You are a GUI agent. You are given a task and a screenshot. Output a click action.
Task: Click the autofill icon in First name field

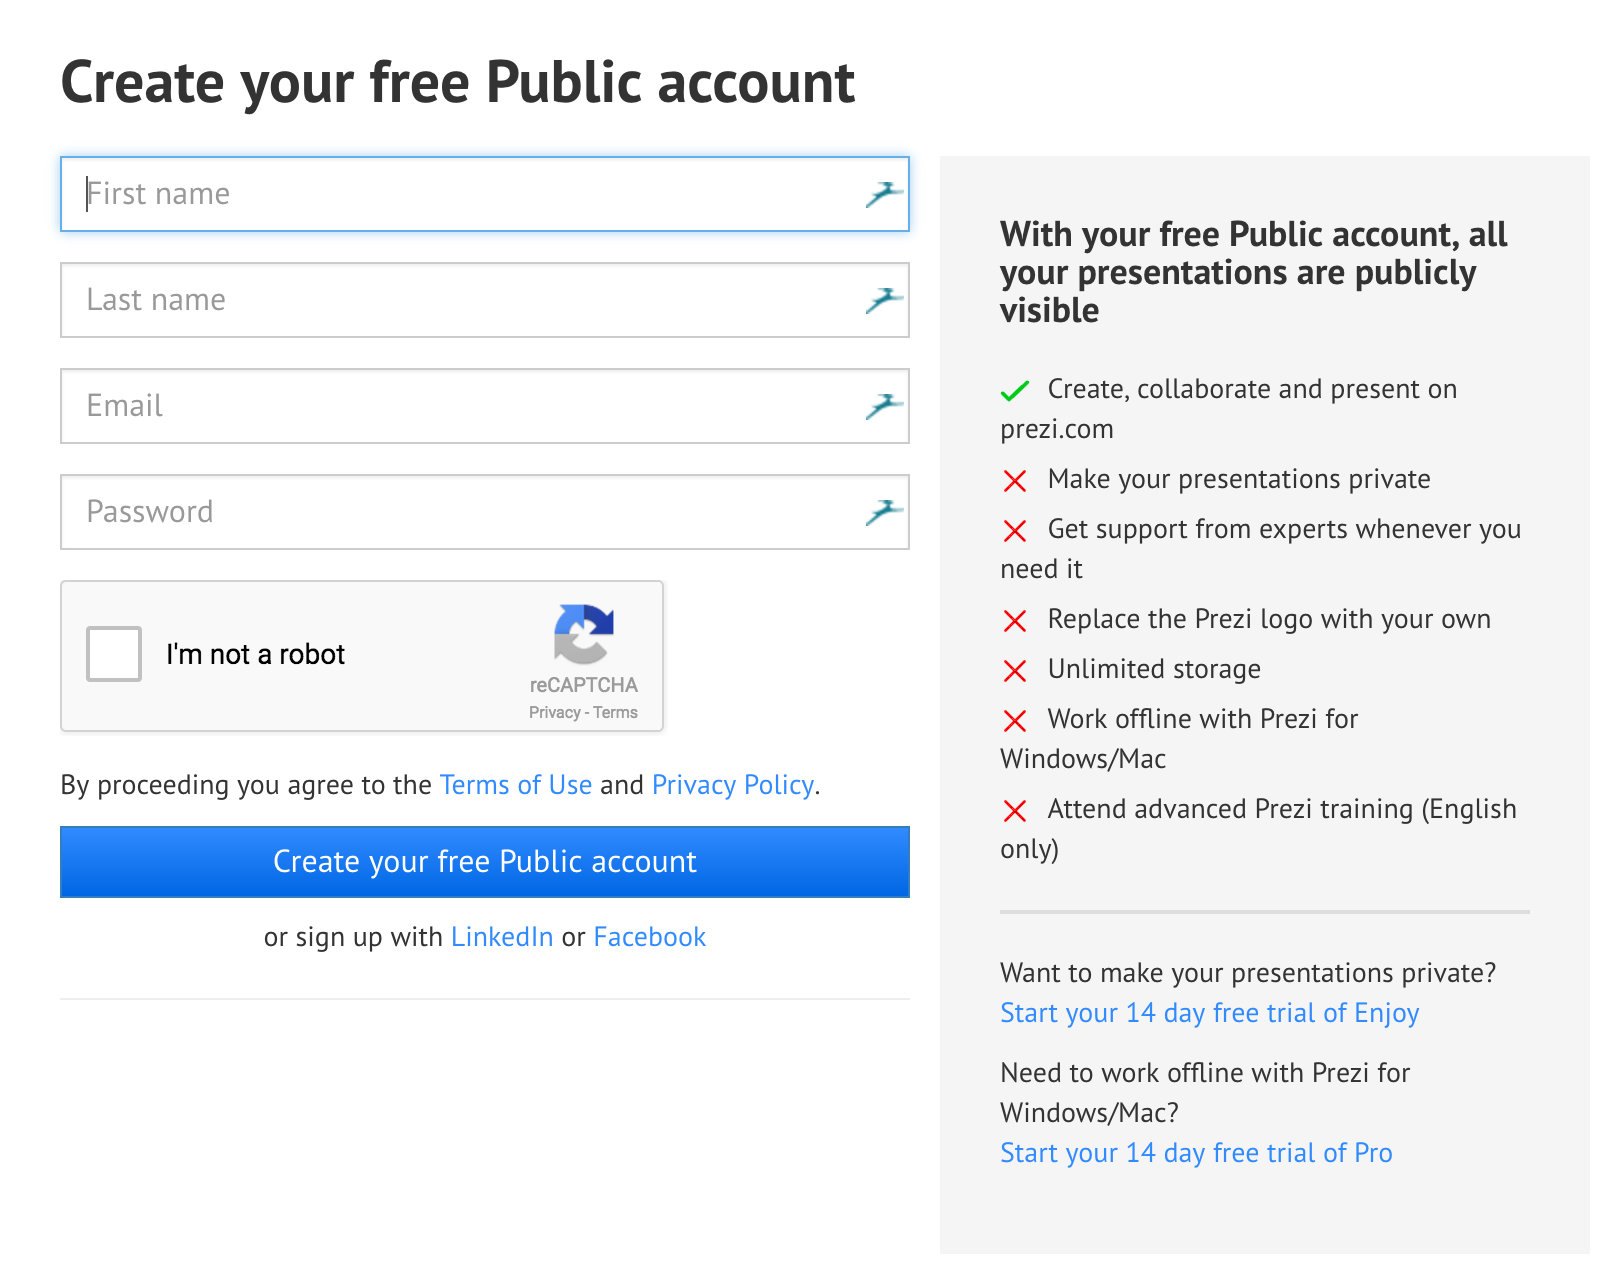[x=884, y=194]
